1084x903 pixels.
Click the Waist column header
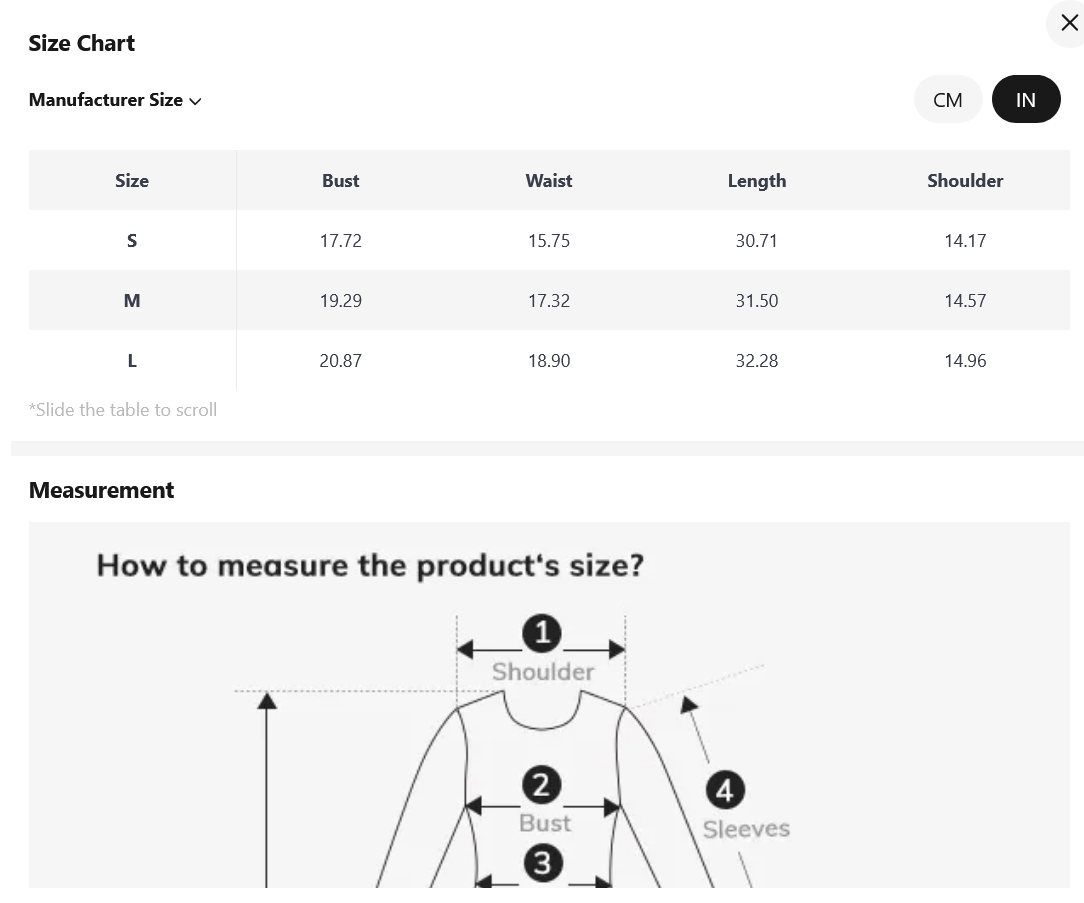[549, 180]
